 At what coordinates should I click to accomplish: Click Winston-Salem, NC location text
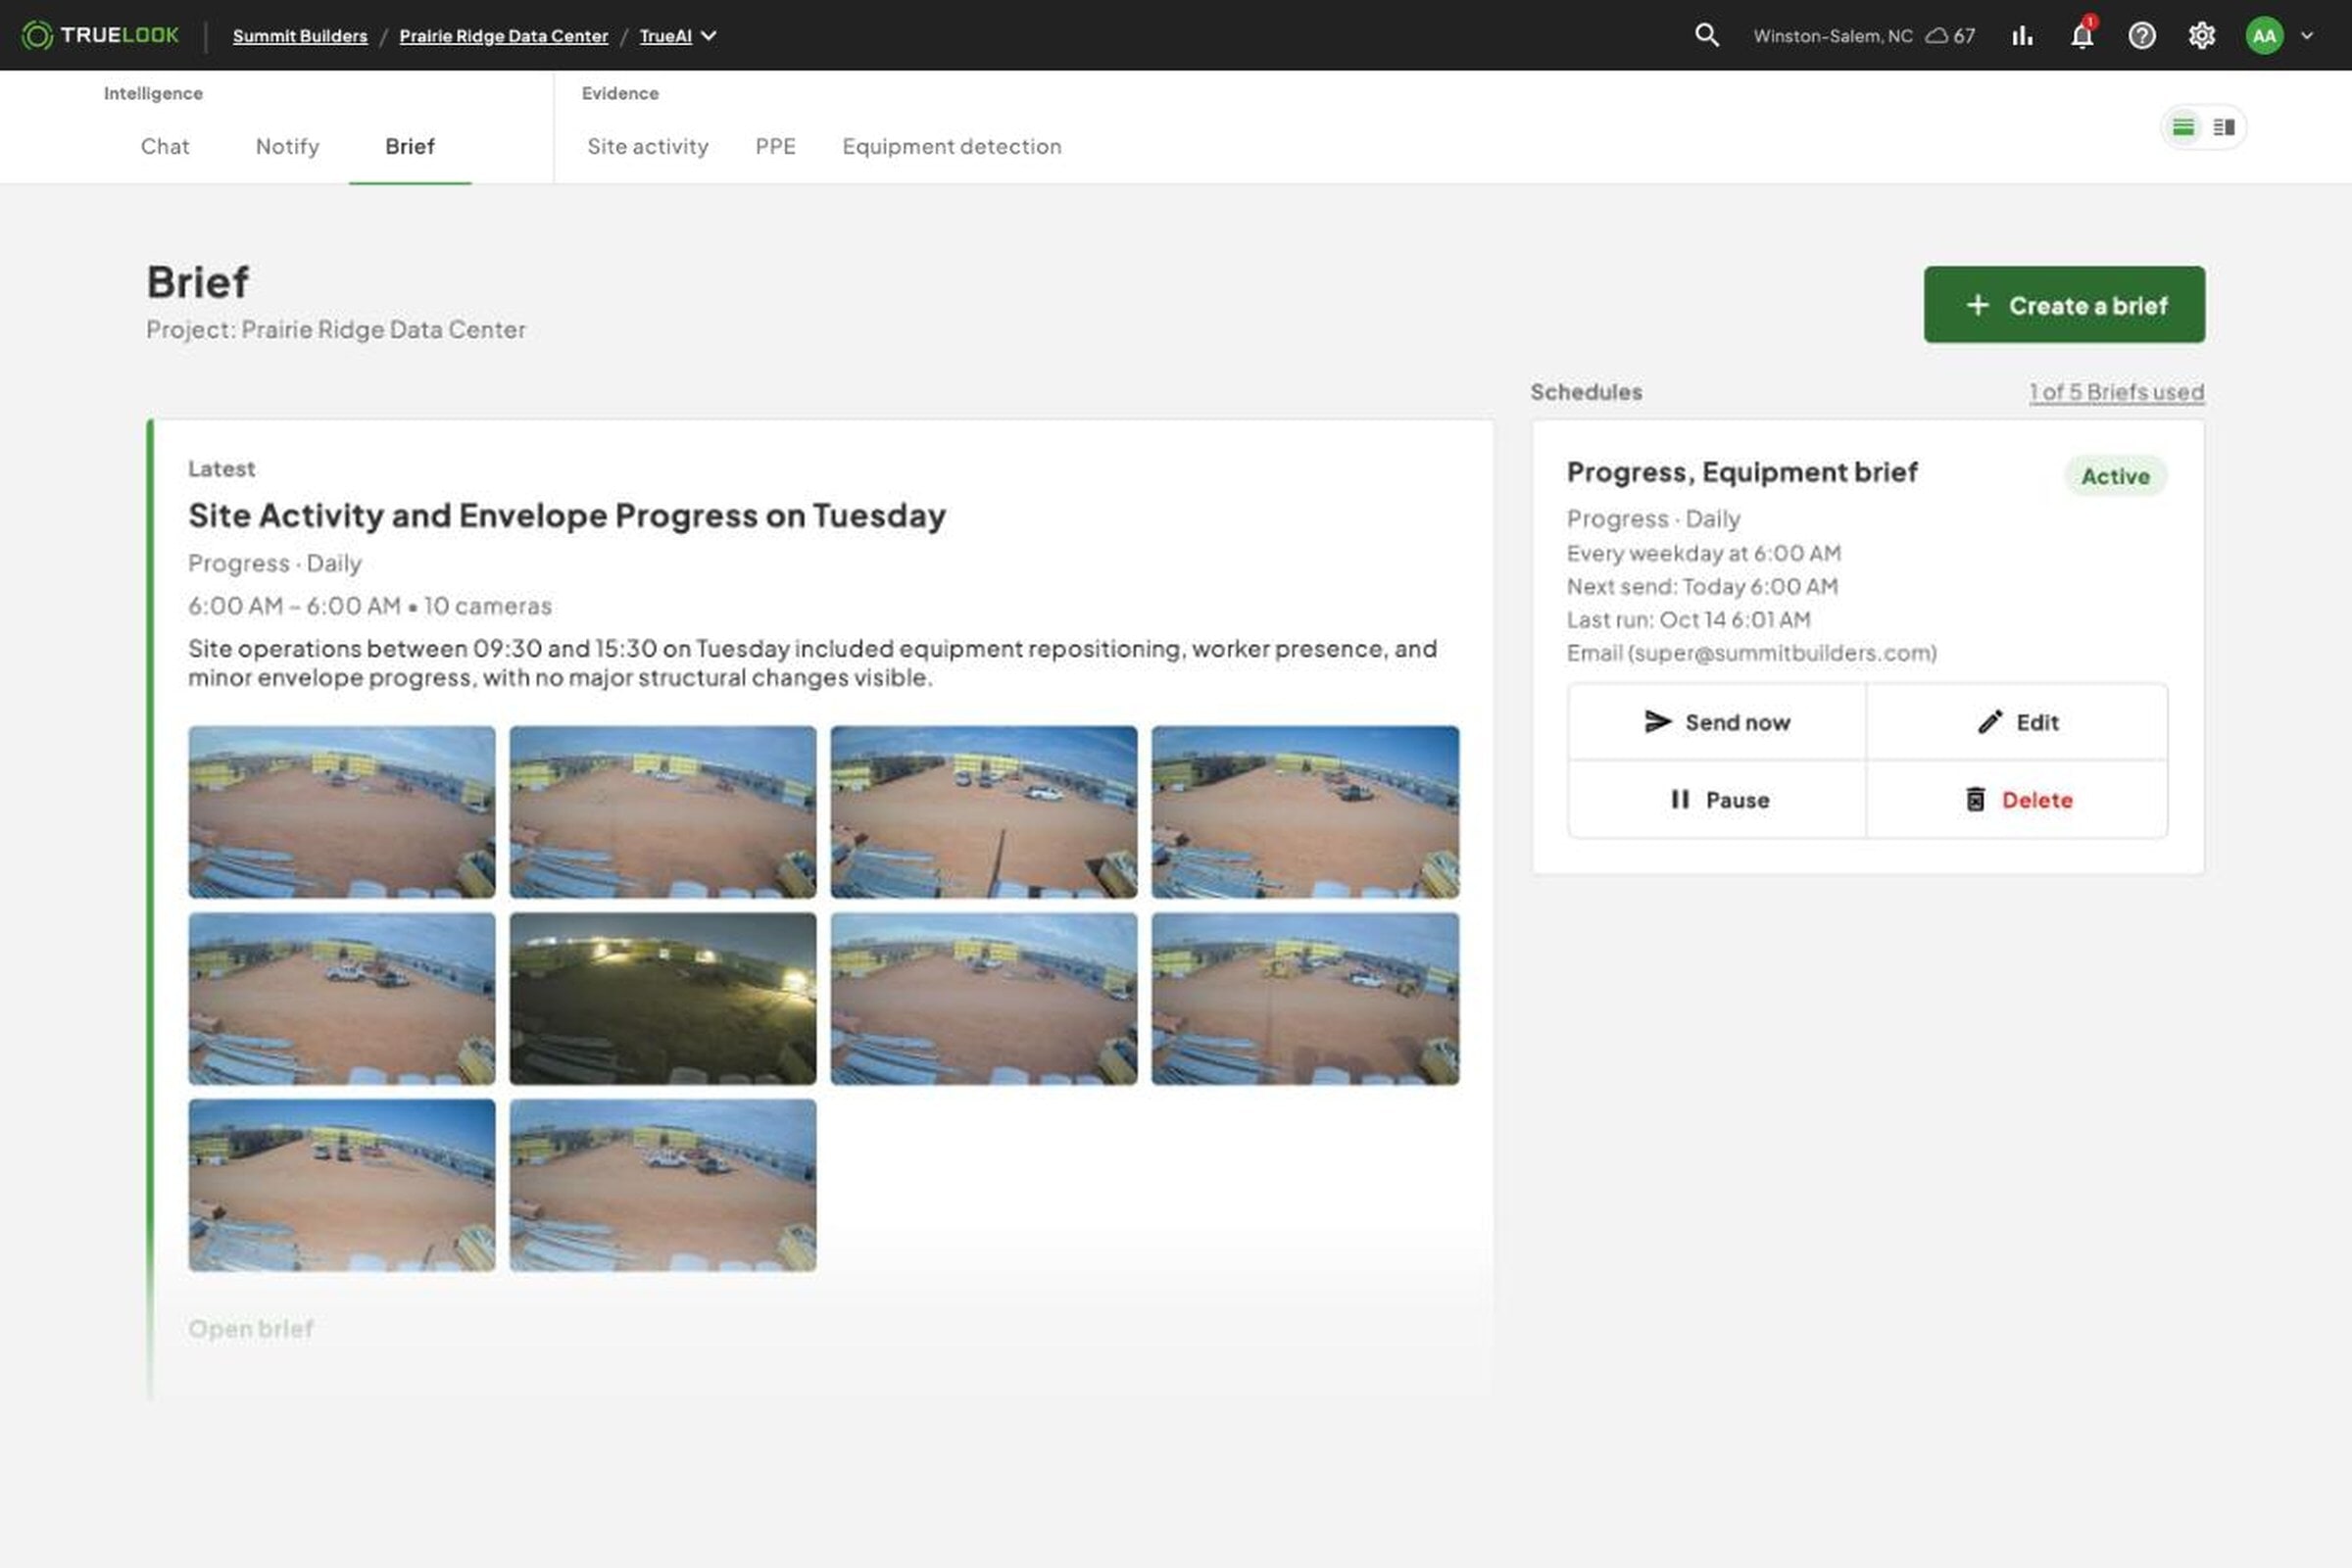pos(1833,36)
